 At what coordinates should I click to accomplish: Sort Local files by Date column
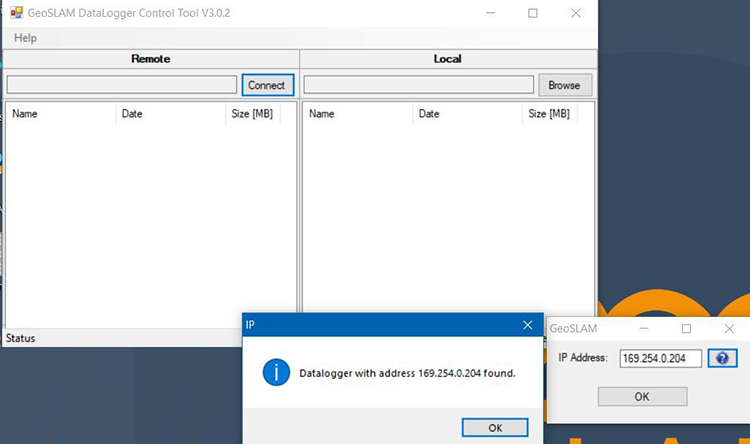(467, 114)
